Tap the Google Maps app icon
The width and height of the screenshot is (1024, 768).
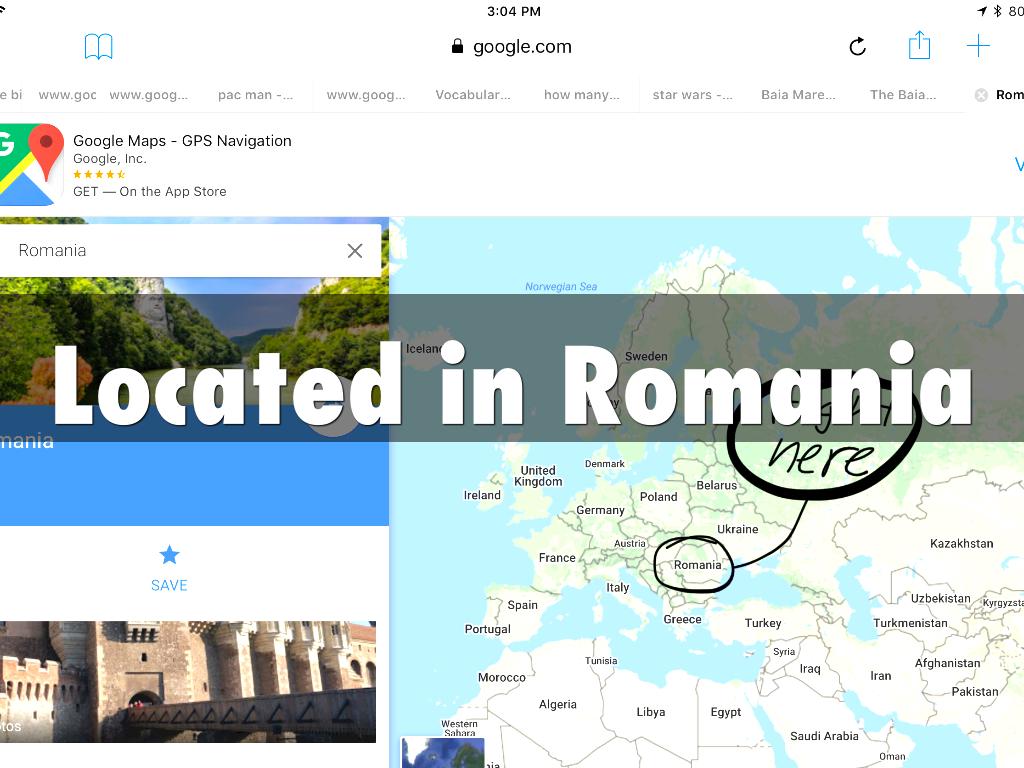tap(30, 164)
